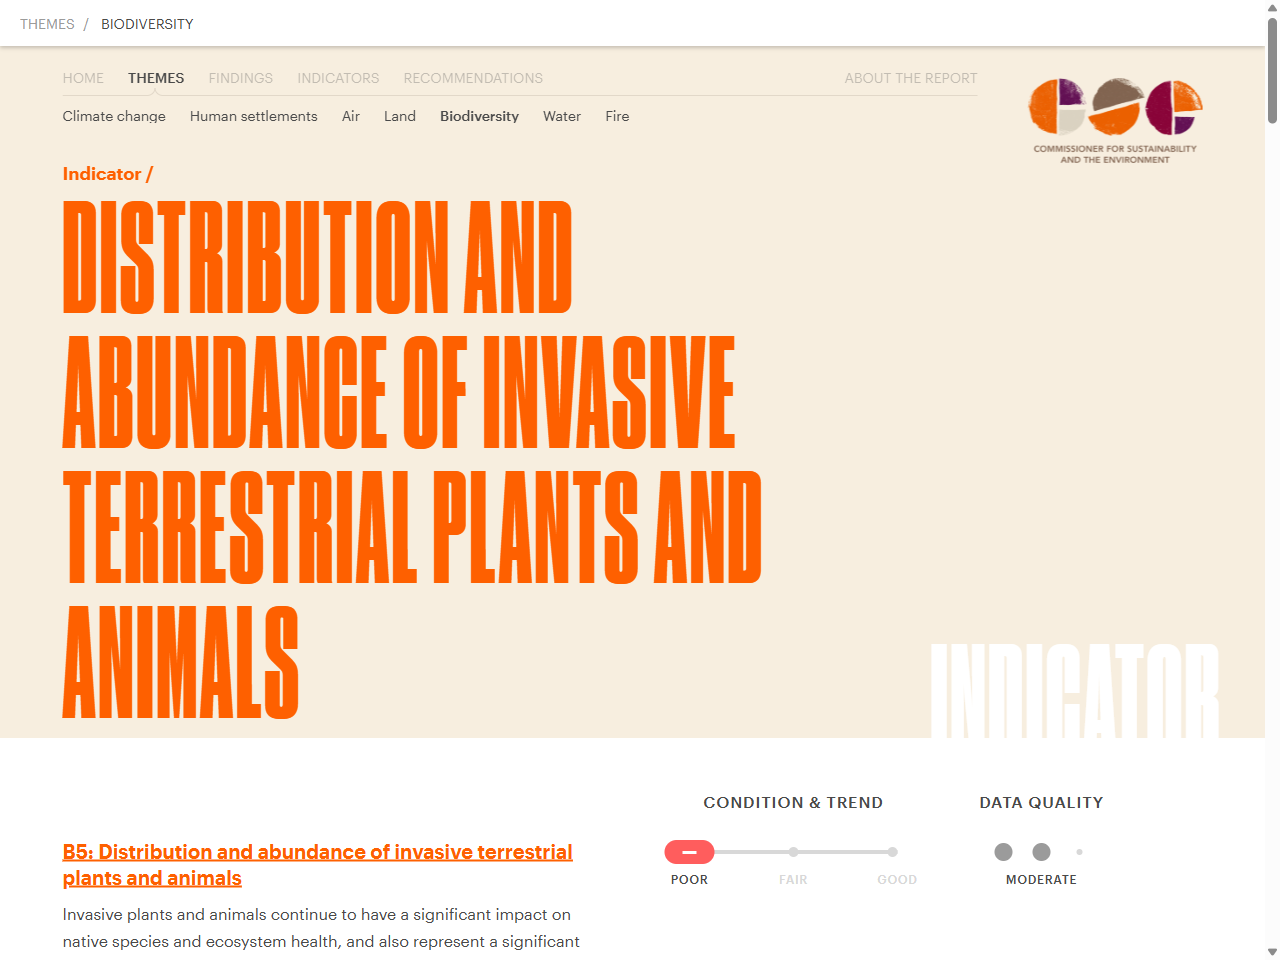1280x960 pixels.
Task: Open the FINDINGS navigation item
Action: point(241,78)
